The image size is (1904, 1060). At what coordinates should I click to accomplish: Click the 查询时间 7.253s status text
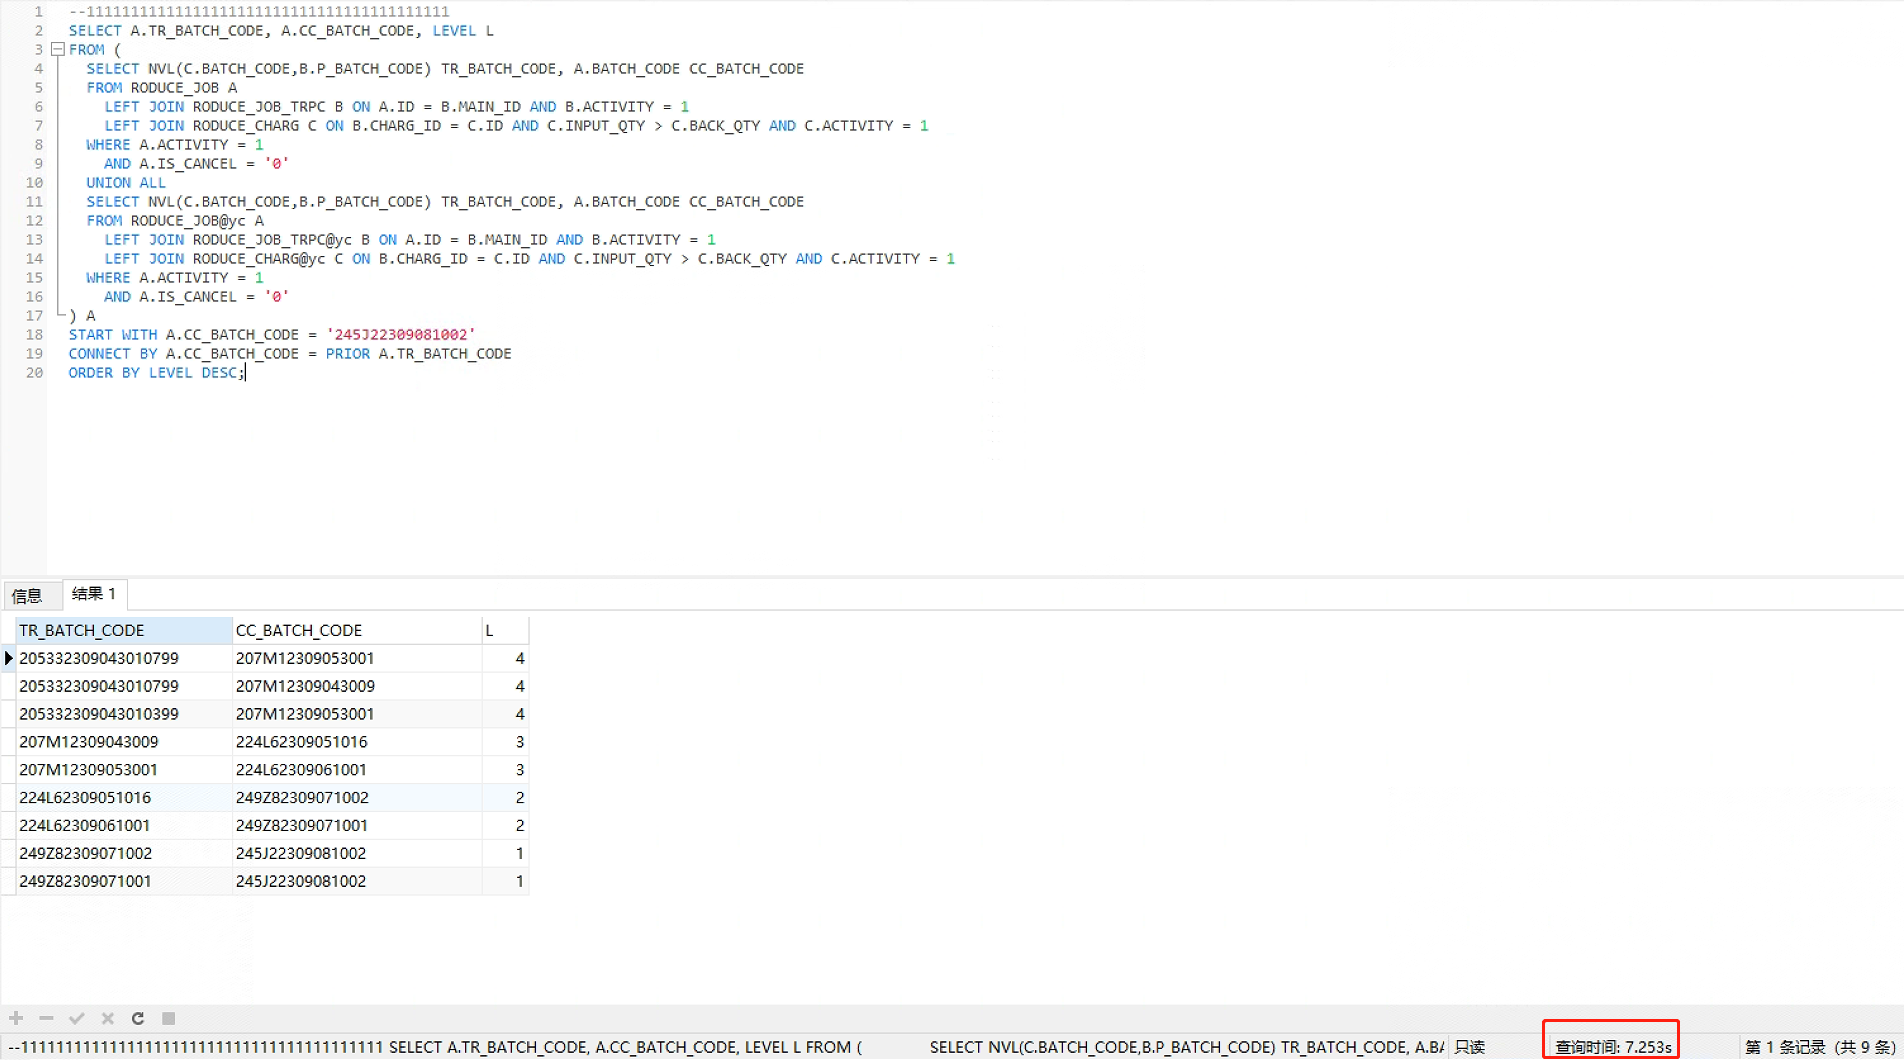[x=1612, y=1047]
